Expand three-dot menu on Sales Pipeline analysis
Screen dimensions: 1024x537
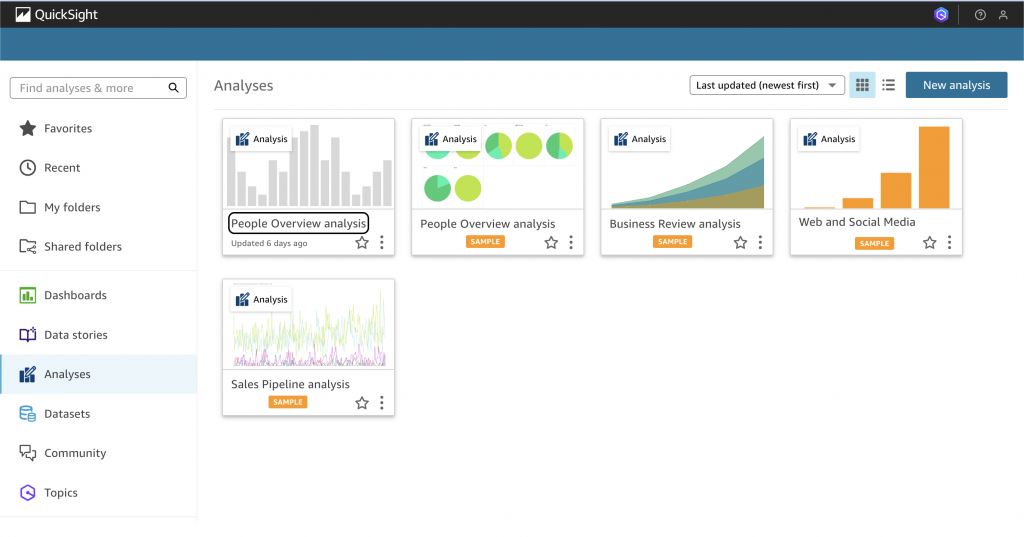[x=381, y=403]
